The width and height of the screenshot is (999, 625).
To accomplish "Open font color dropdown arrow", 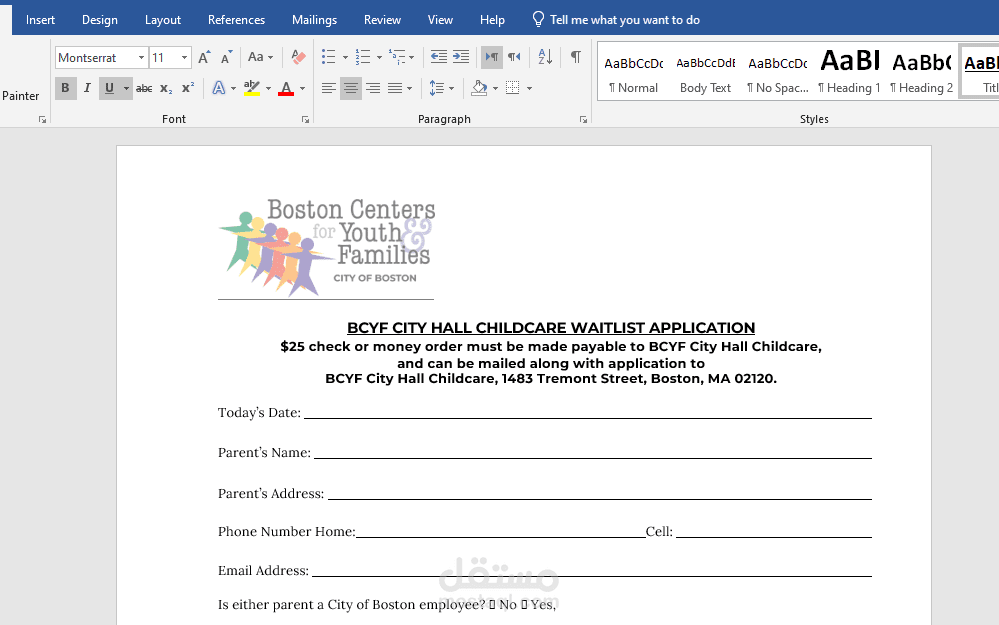I will click(303, 88).
